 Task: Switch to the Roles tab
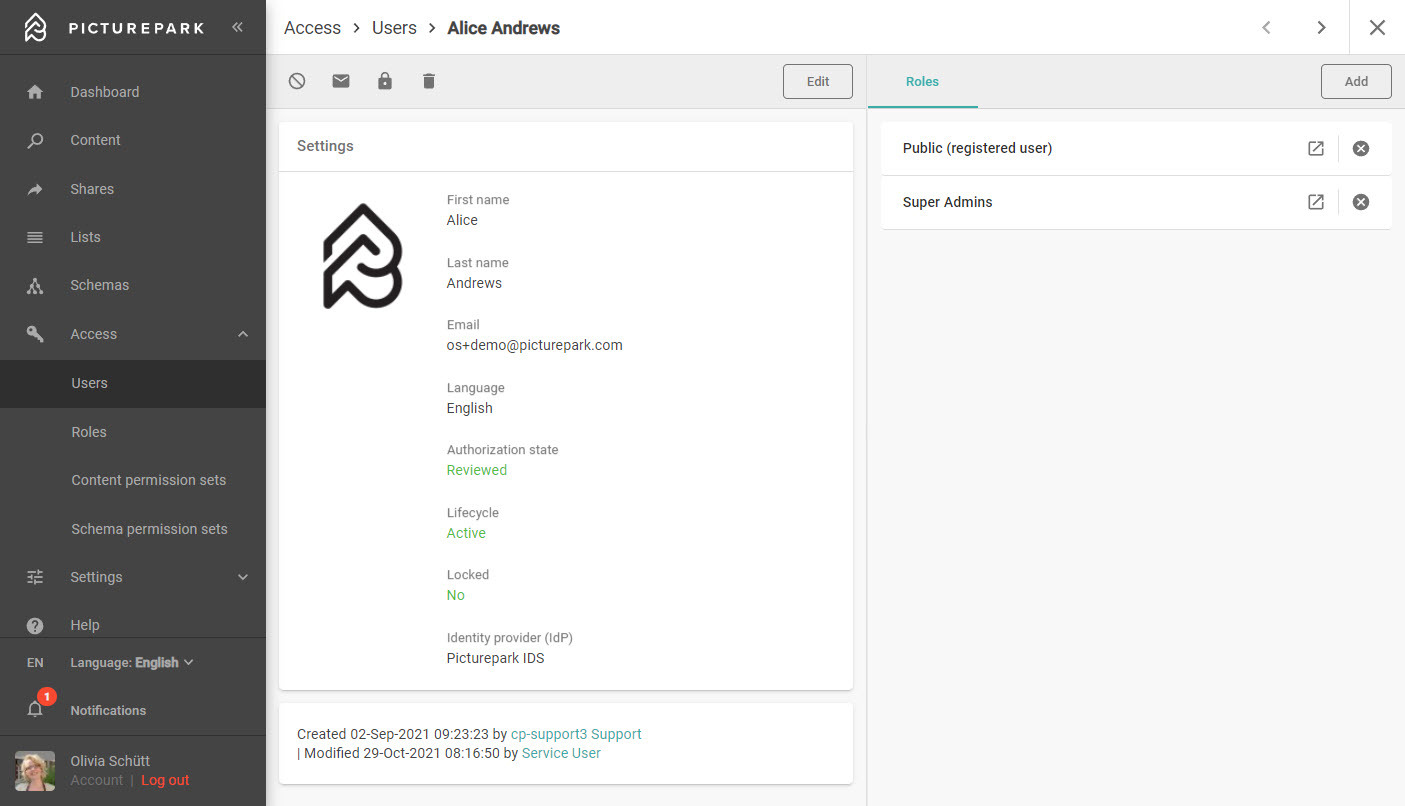922,82
